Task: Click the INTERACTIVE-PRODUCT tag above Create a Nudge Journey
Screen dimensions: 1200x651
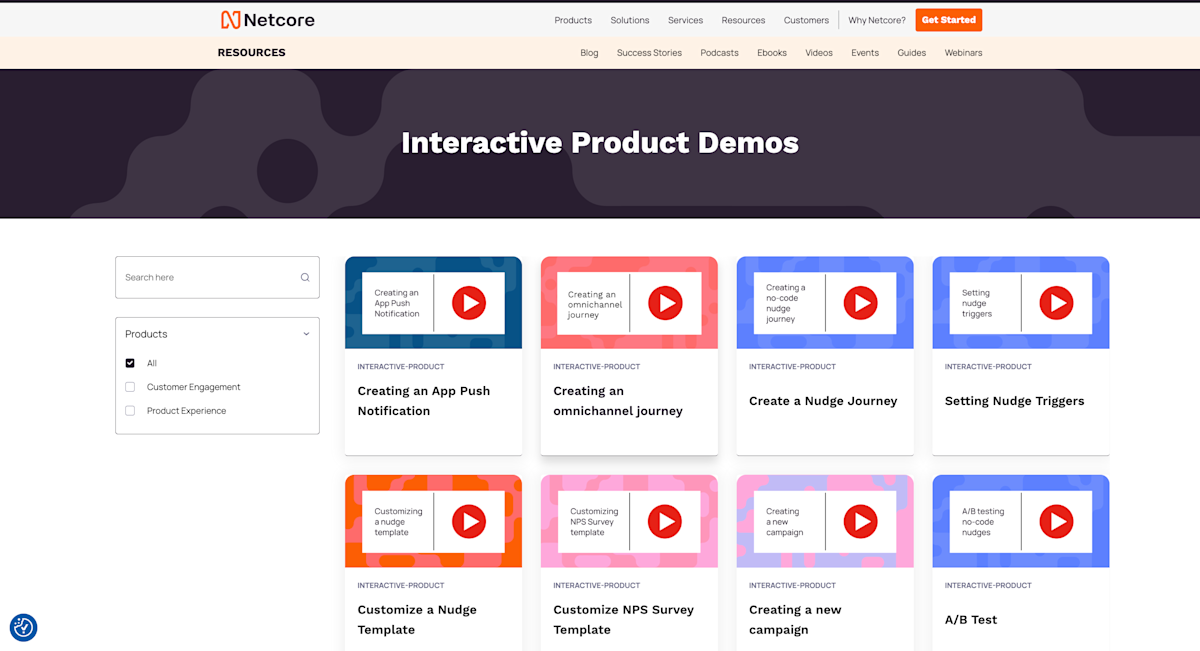Action: (x=792, y=367)
